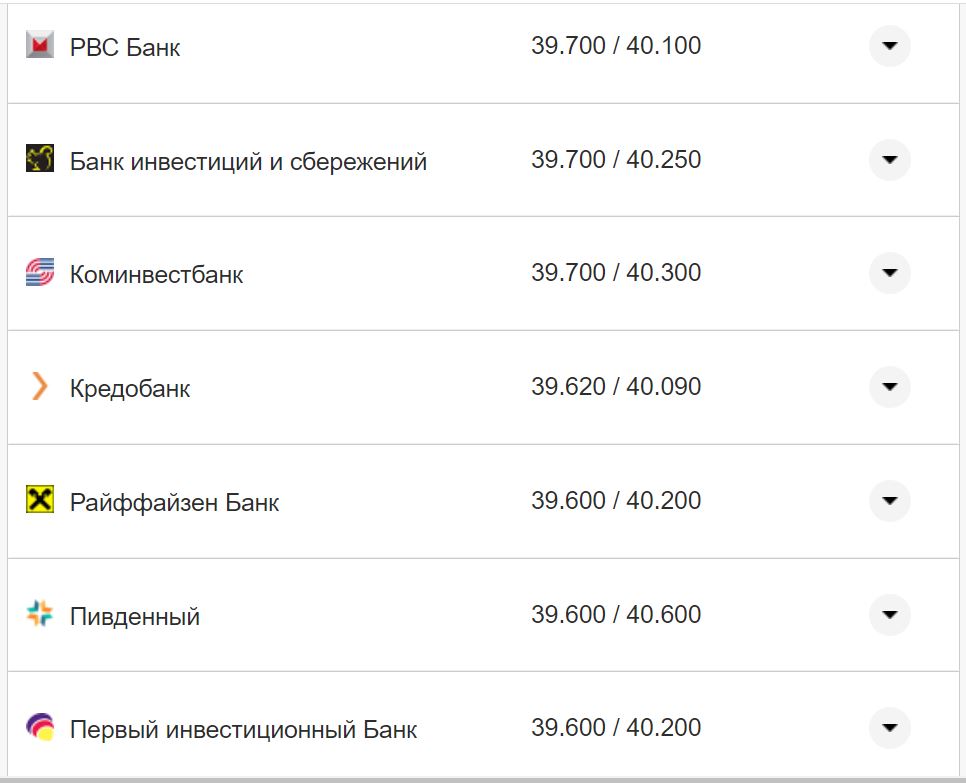Open the Кредобанк bank page link
Viewport: 966px width, 783px height.
click(130, 387)
